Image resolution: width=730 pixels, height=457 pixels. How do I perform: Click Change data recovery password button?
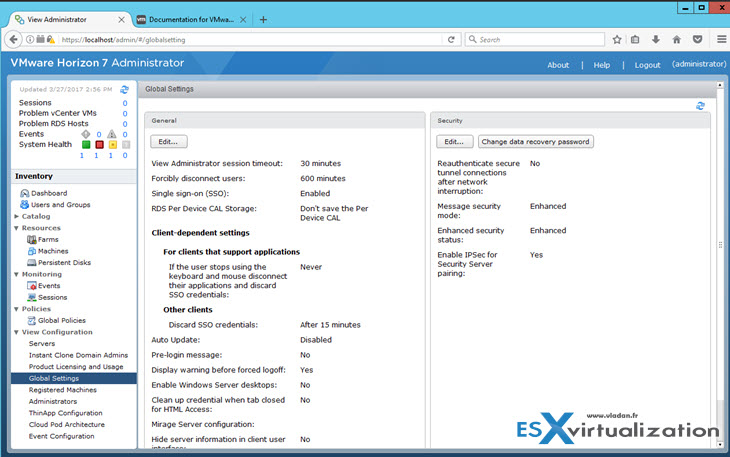click(x=535, y=142)
